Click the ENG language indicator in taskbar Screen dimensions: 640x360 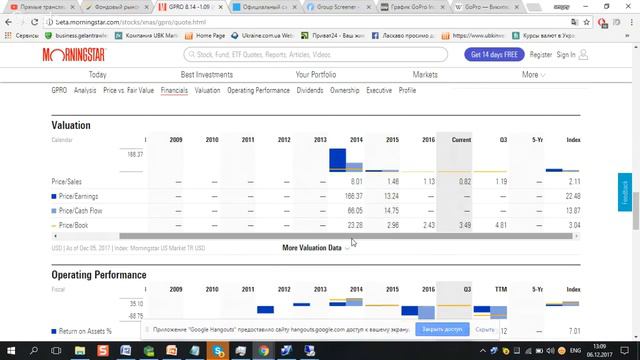click(575, 351)
